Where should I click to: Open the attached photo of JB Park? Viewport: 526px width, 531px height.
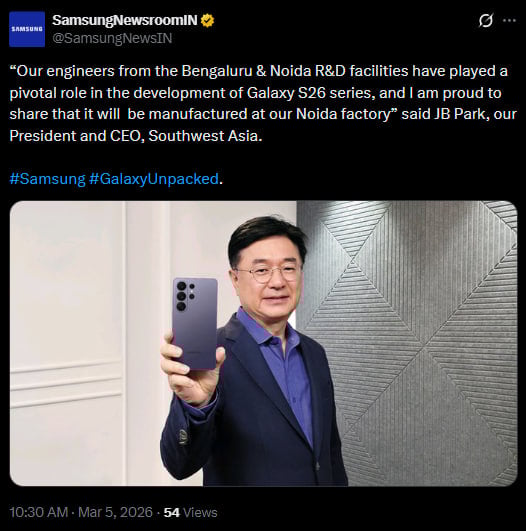(x=264, y=343)
